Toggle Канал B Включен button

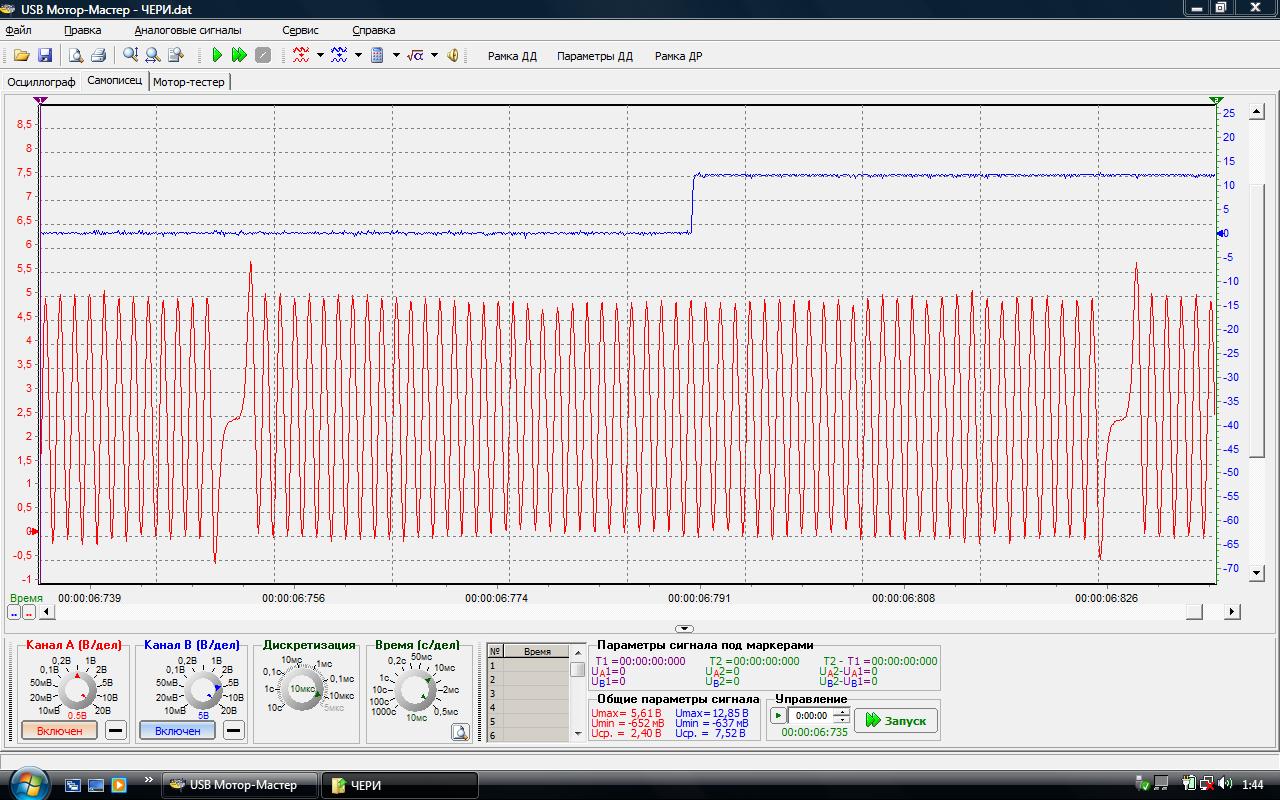177,731
